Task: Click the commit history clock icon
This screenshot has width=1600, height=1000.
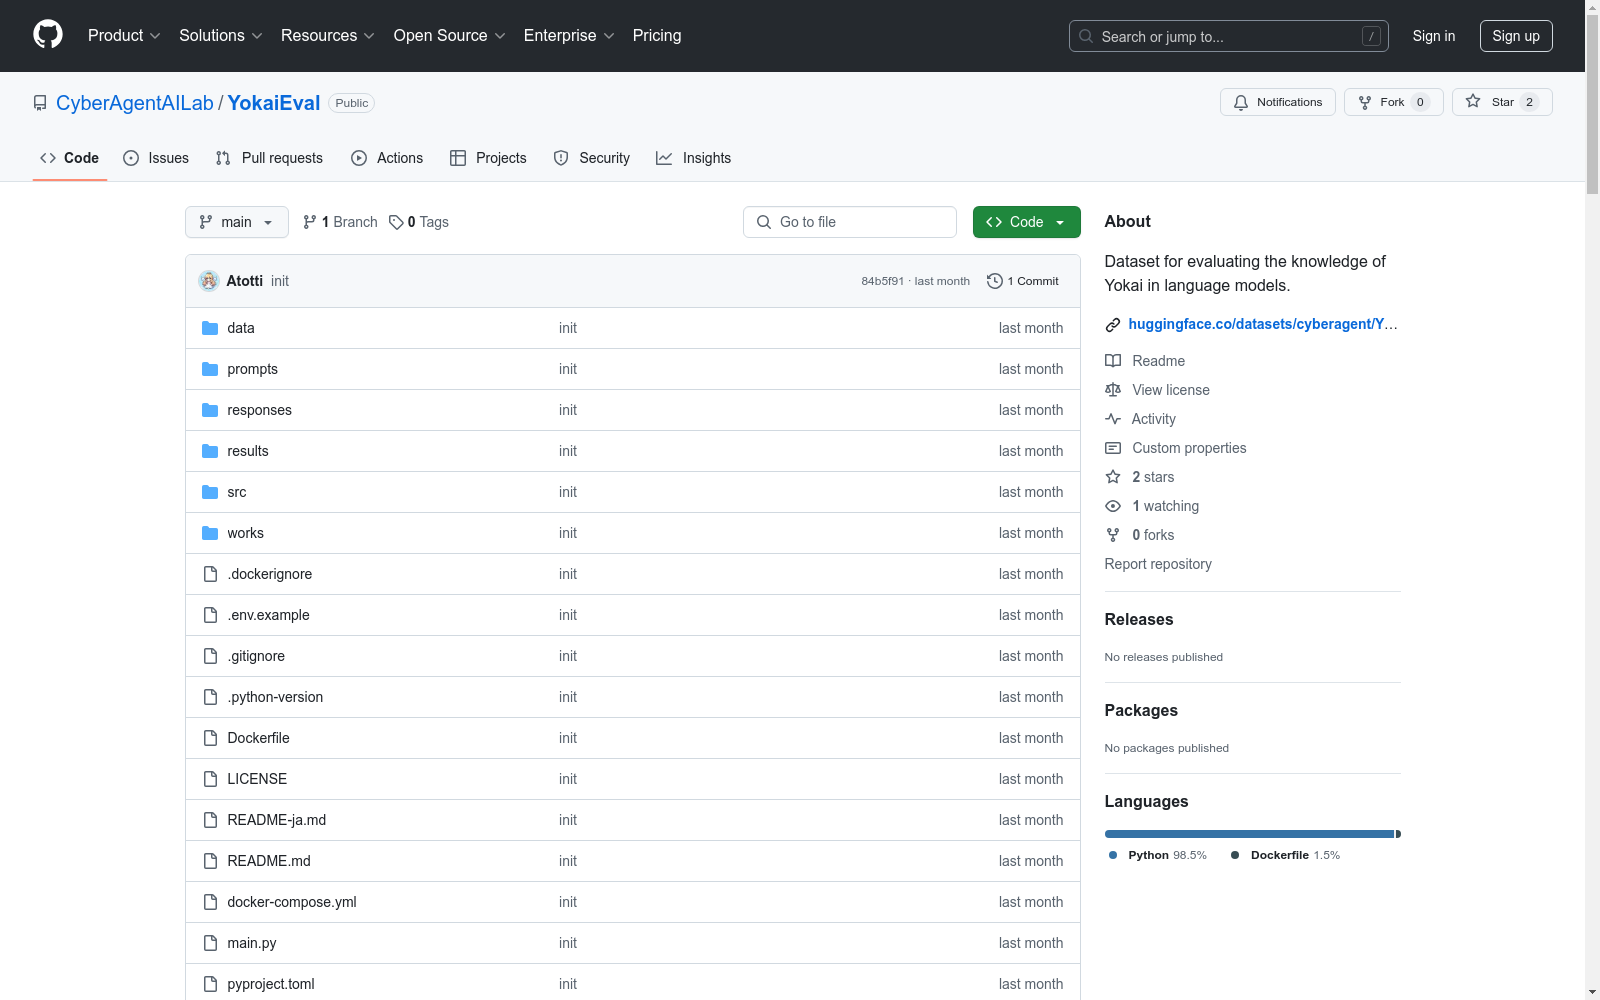Action: [x=994, y=281]
